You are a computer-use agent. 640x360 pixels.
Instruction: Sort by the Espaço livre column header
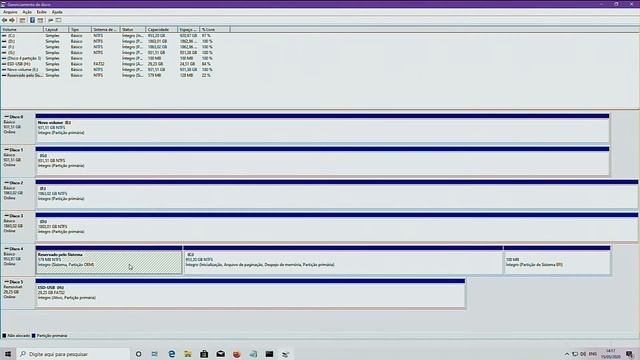[x=189, y=29]
